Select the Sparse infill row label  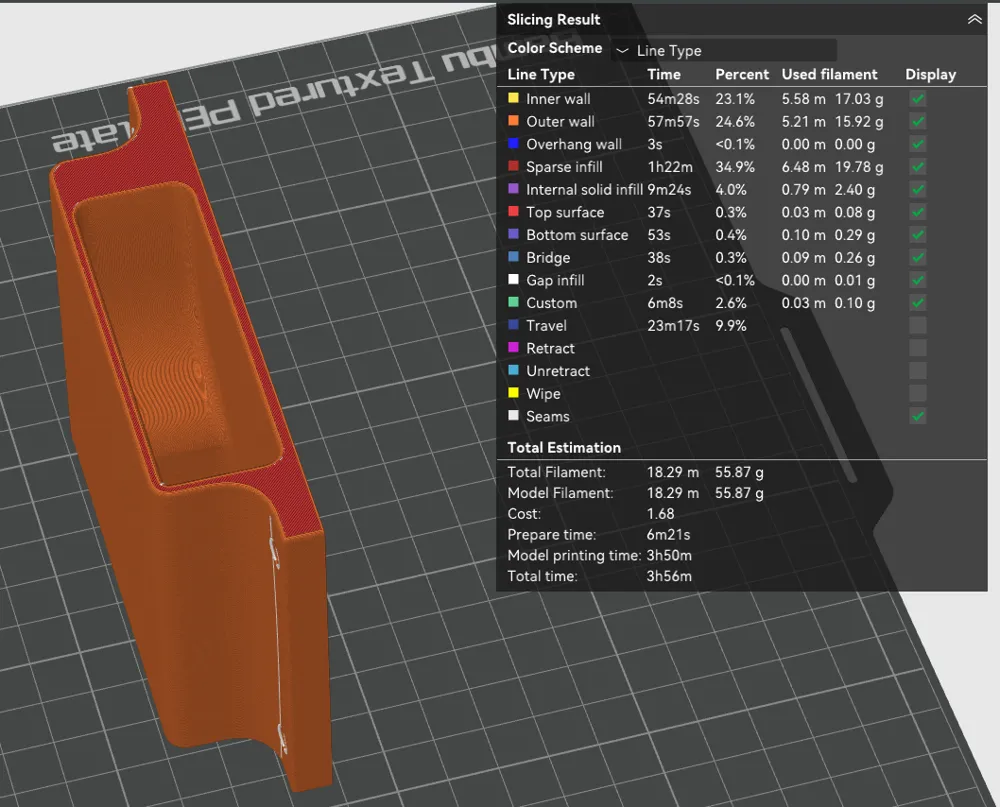pyautogui.click(x=564, y=167)
